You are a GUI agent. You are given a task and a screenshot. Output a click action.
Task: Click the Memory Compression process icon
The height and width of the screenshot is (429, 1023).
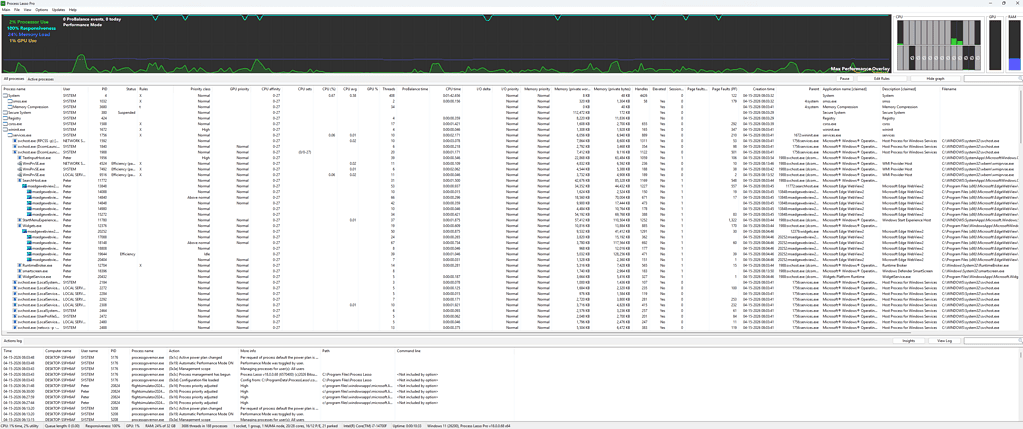tap(10, 106)
